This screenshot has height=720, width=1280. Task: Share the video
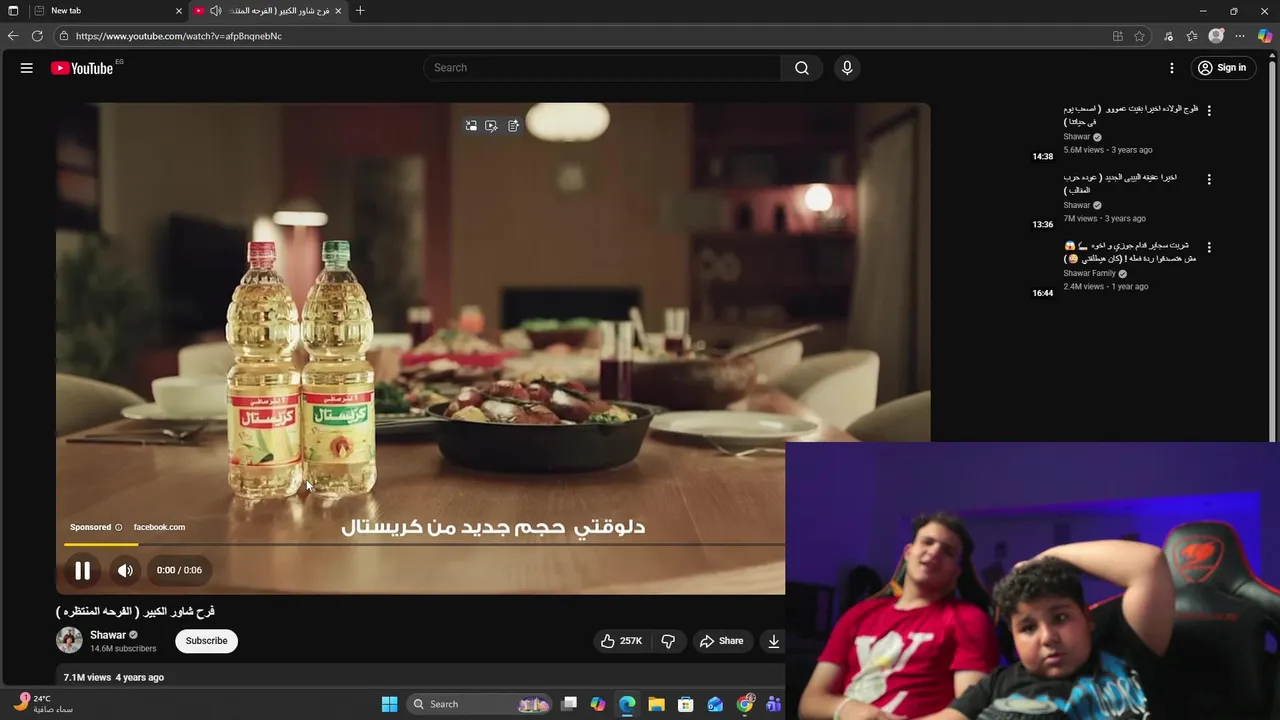point(721,641)
